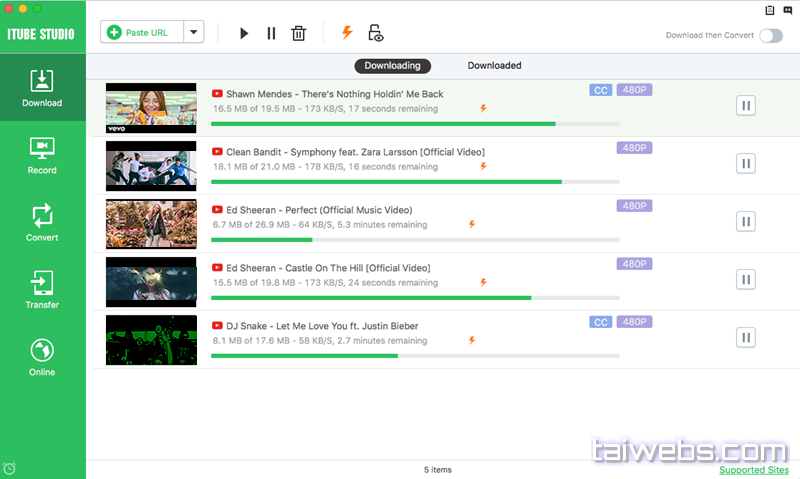The image size is (800, 479).
Task: Click the Paste URL button
Action: point(142,32)
